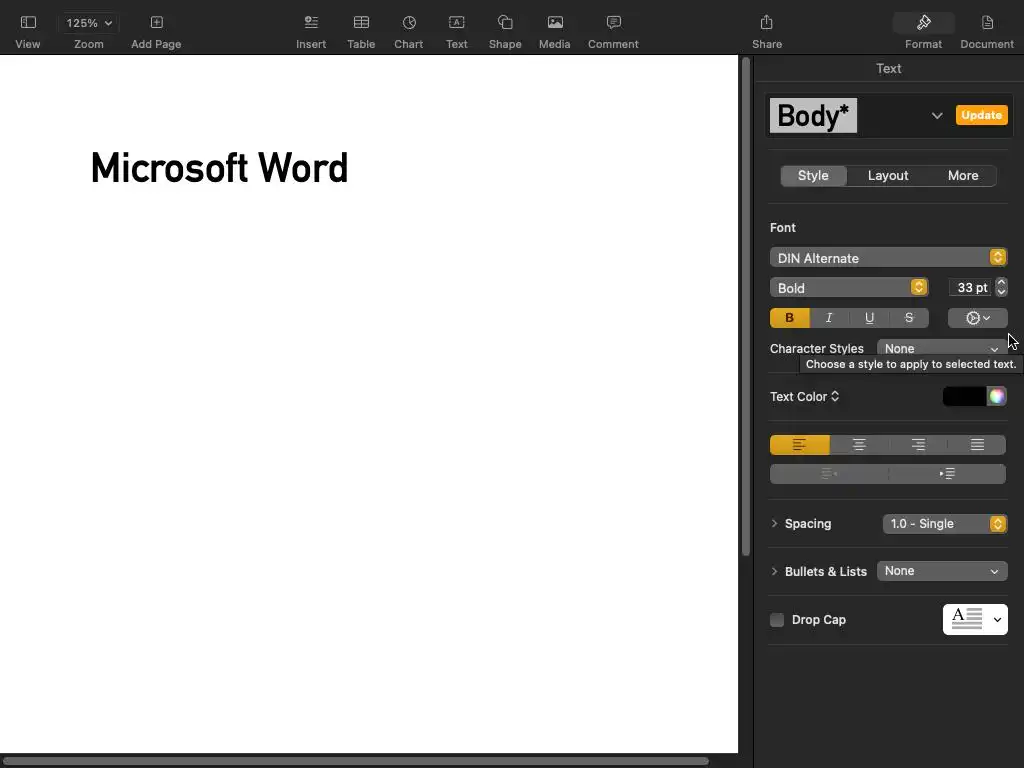The width and height of the screenshot is (1024, 768).
Task: Toggle the Format inspector
Action: click(x=923, y=31)
